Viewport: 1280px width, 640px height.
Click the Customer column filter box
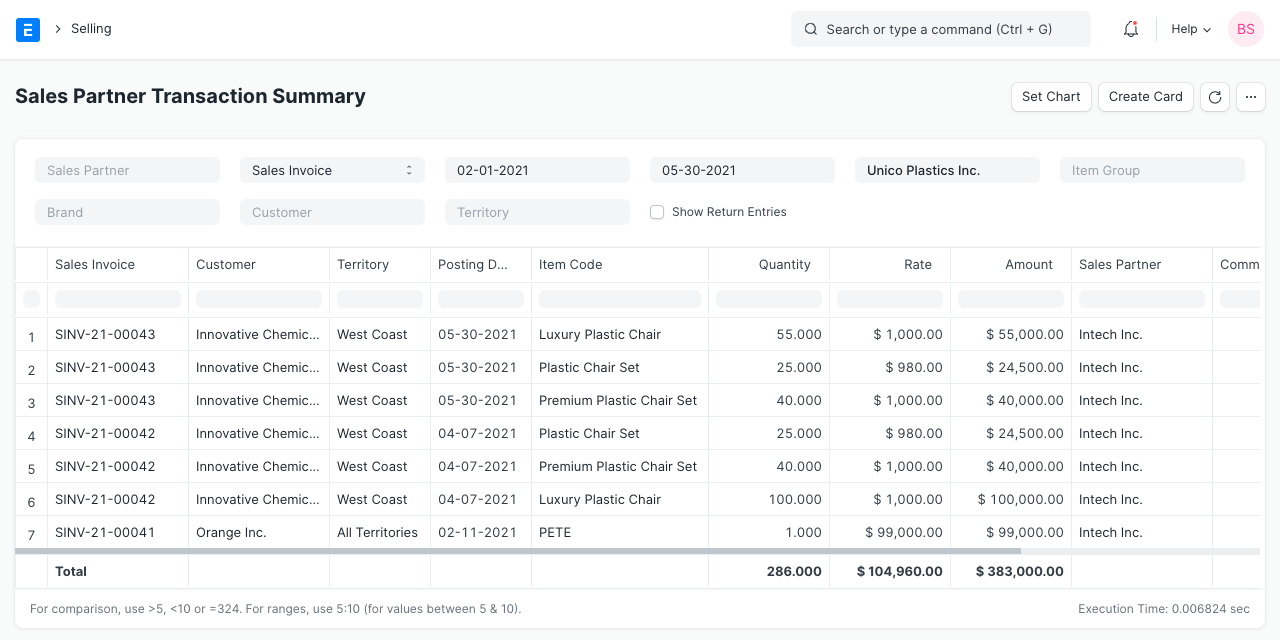tap(259, 299)
